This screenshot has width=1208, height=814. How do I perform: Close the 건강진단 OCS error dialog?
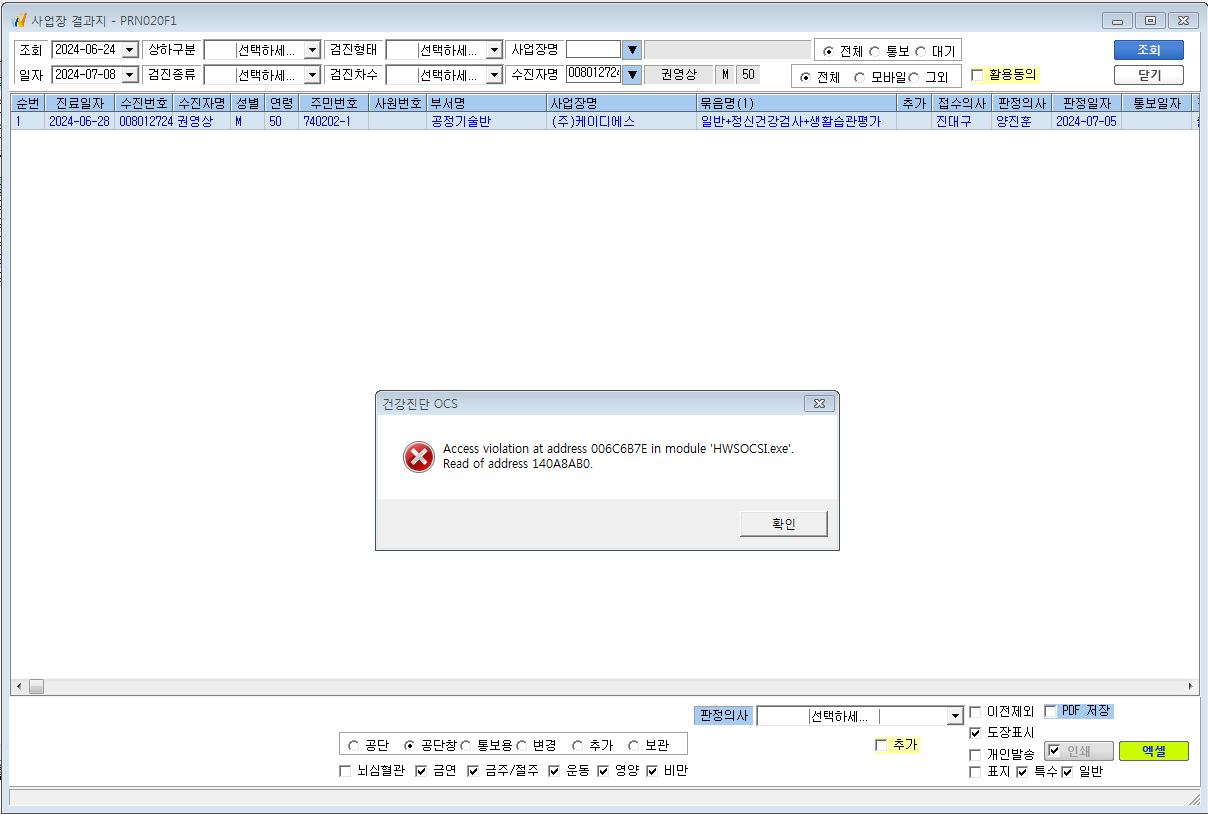pyautogui.click(x=819, y=403)
